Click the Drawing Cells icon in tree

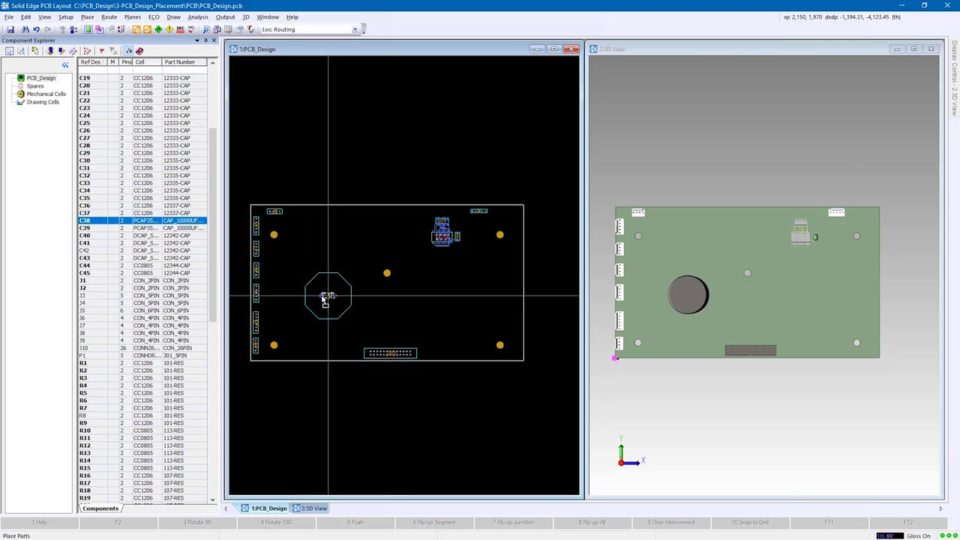coord(19,102)
